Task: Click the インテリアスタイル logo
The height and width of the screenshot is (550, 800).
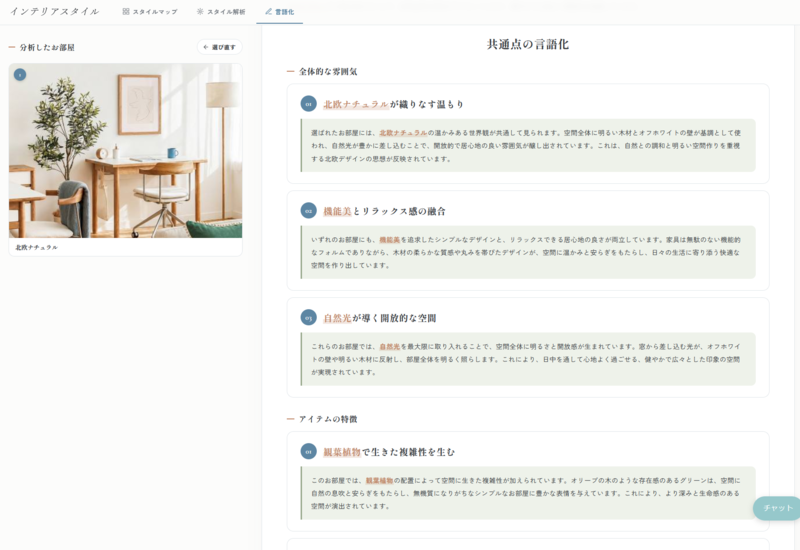Action: tap(55, 11)
